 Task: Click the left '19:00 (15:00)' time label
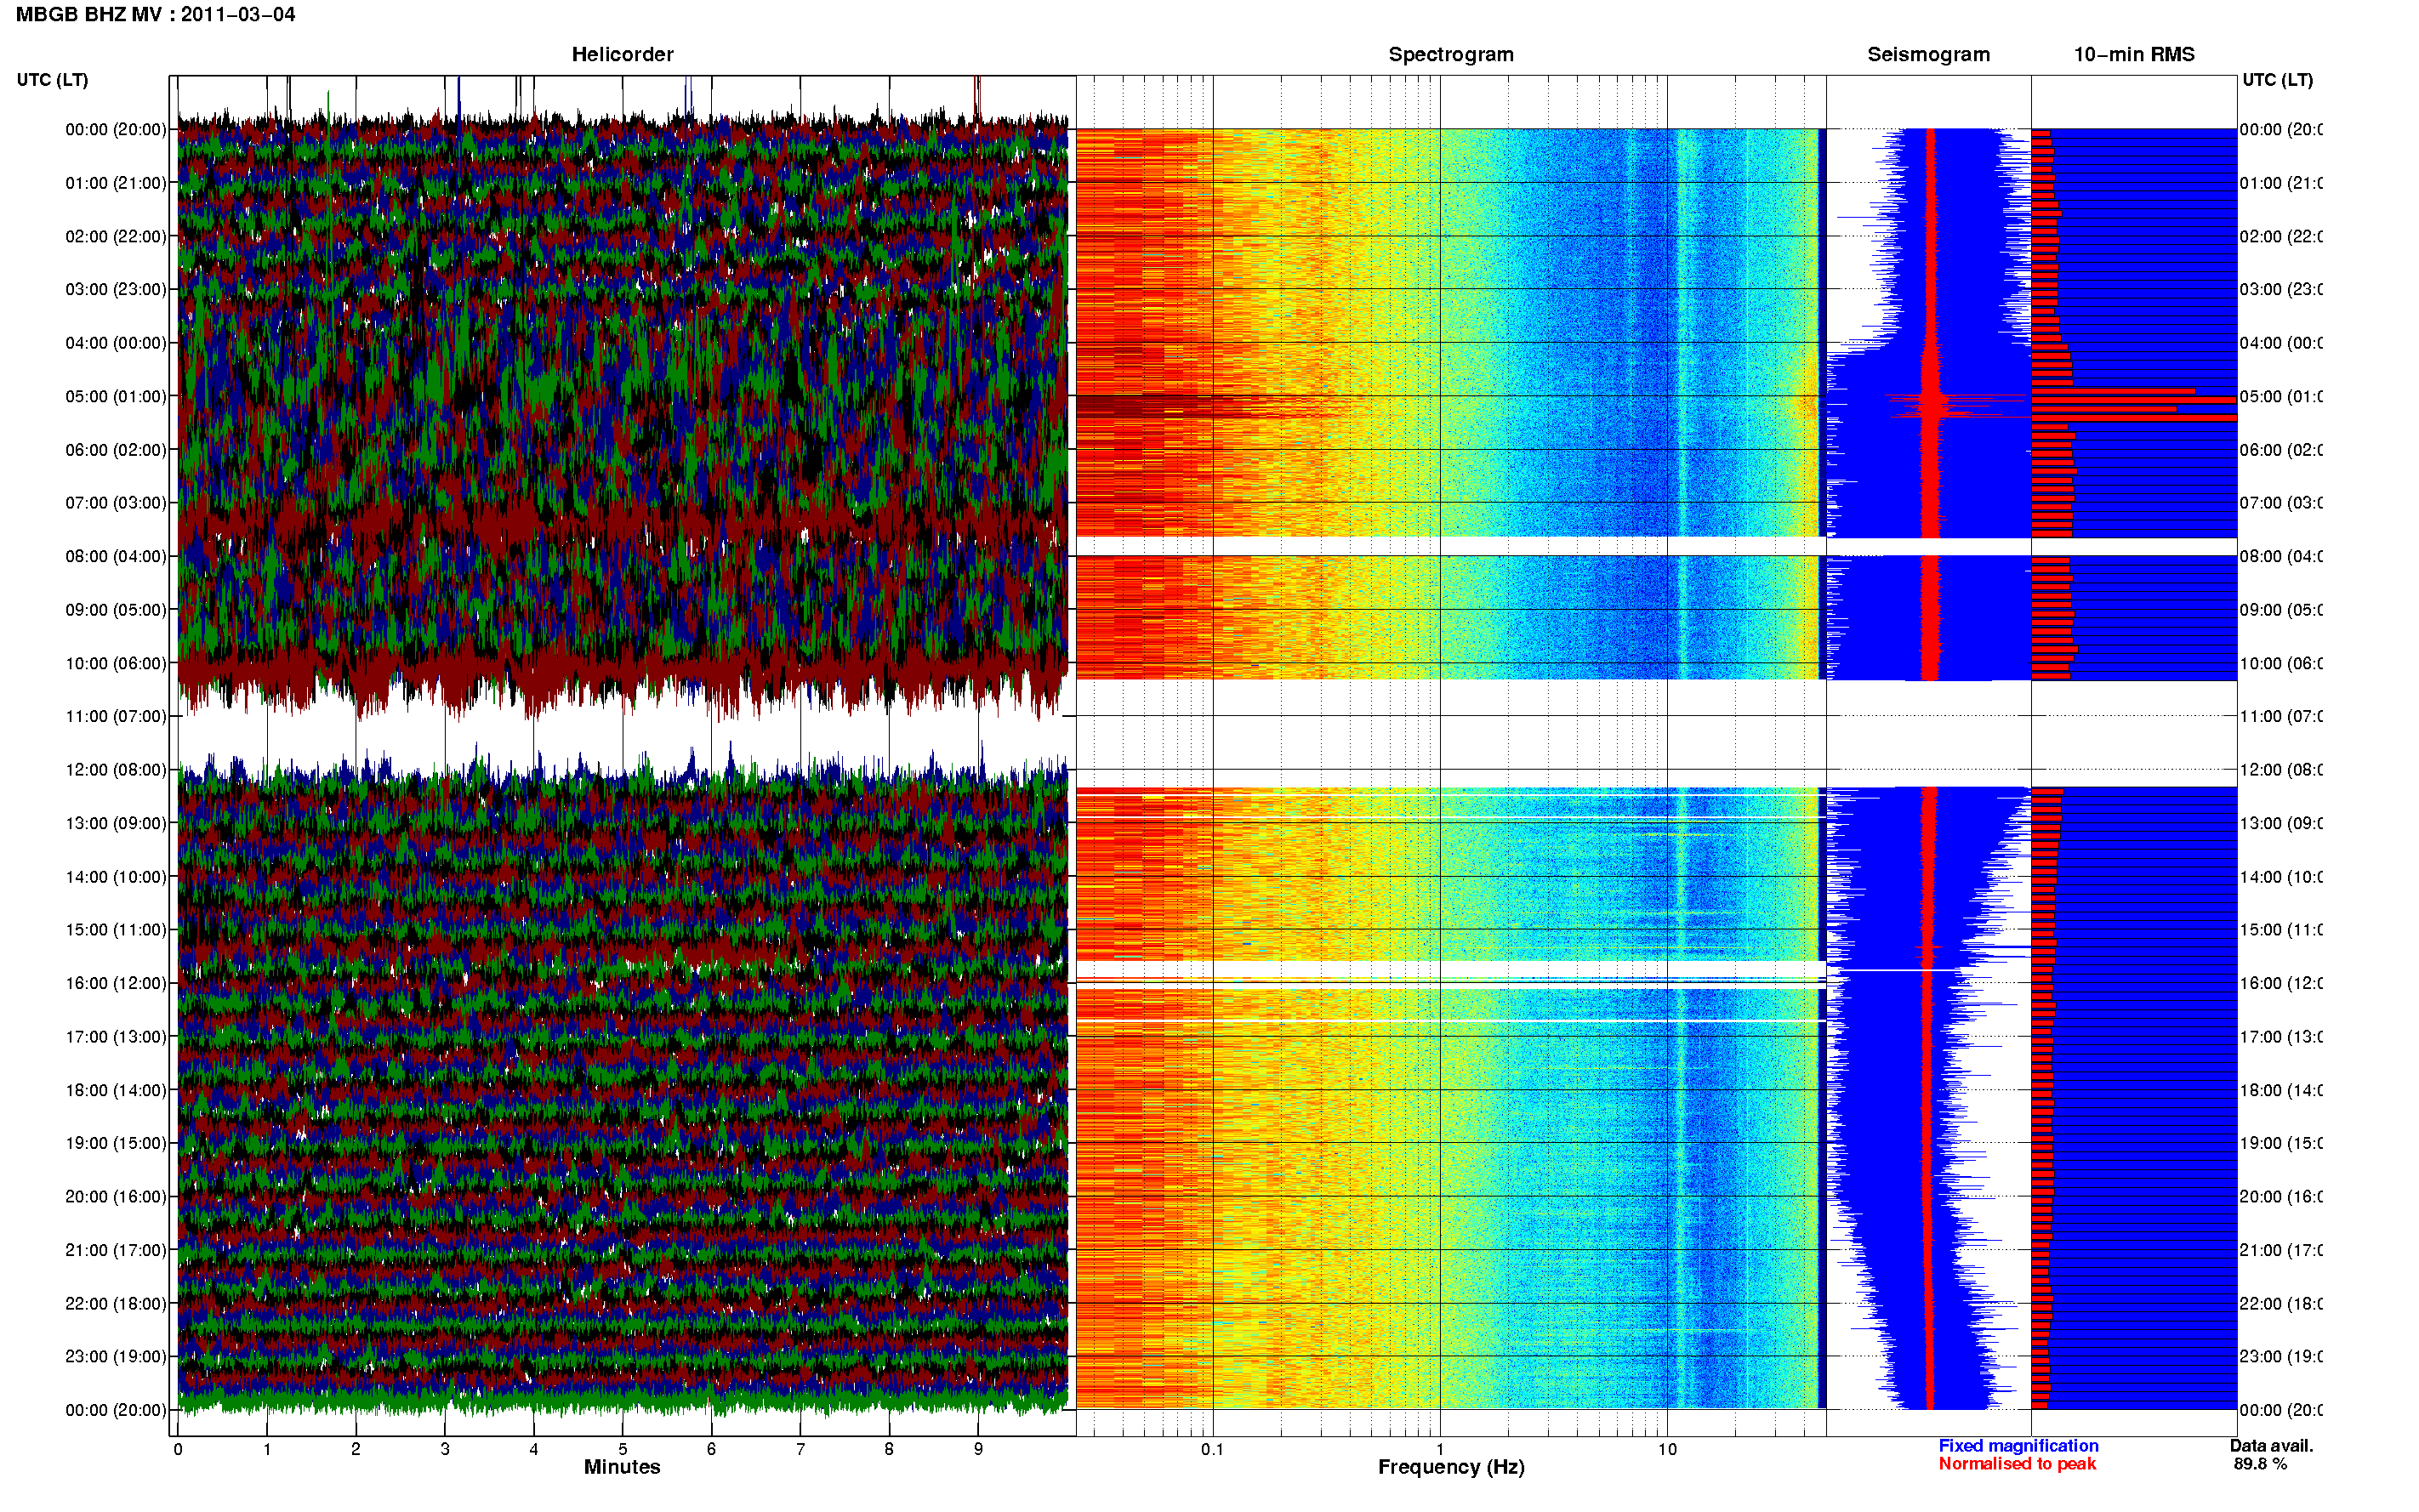[116, 1144]
